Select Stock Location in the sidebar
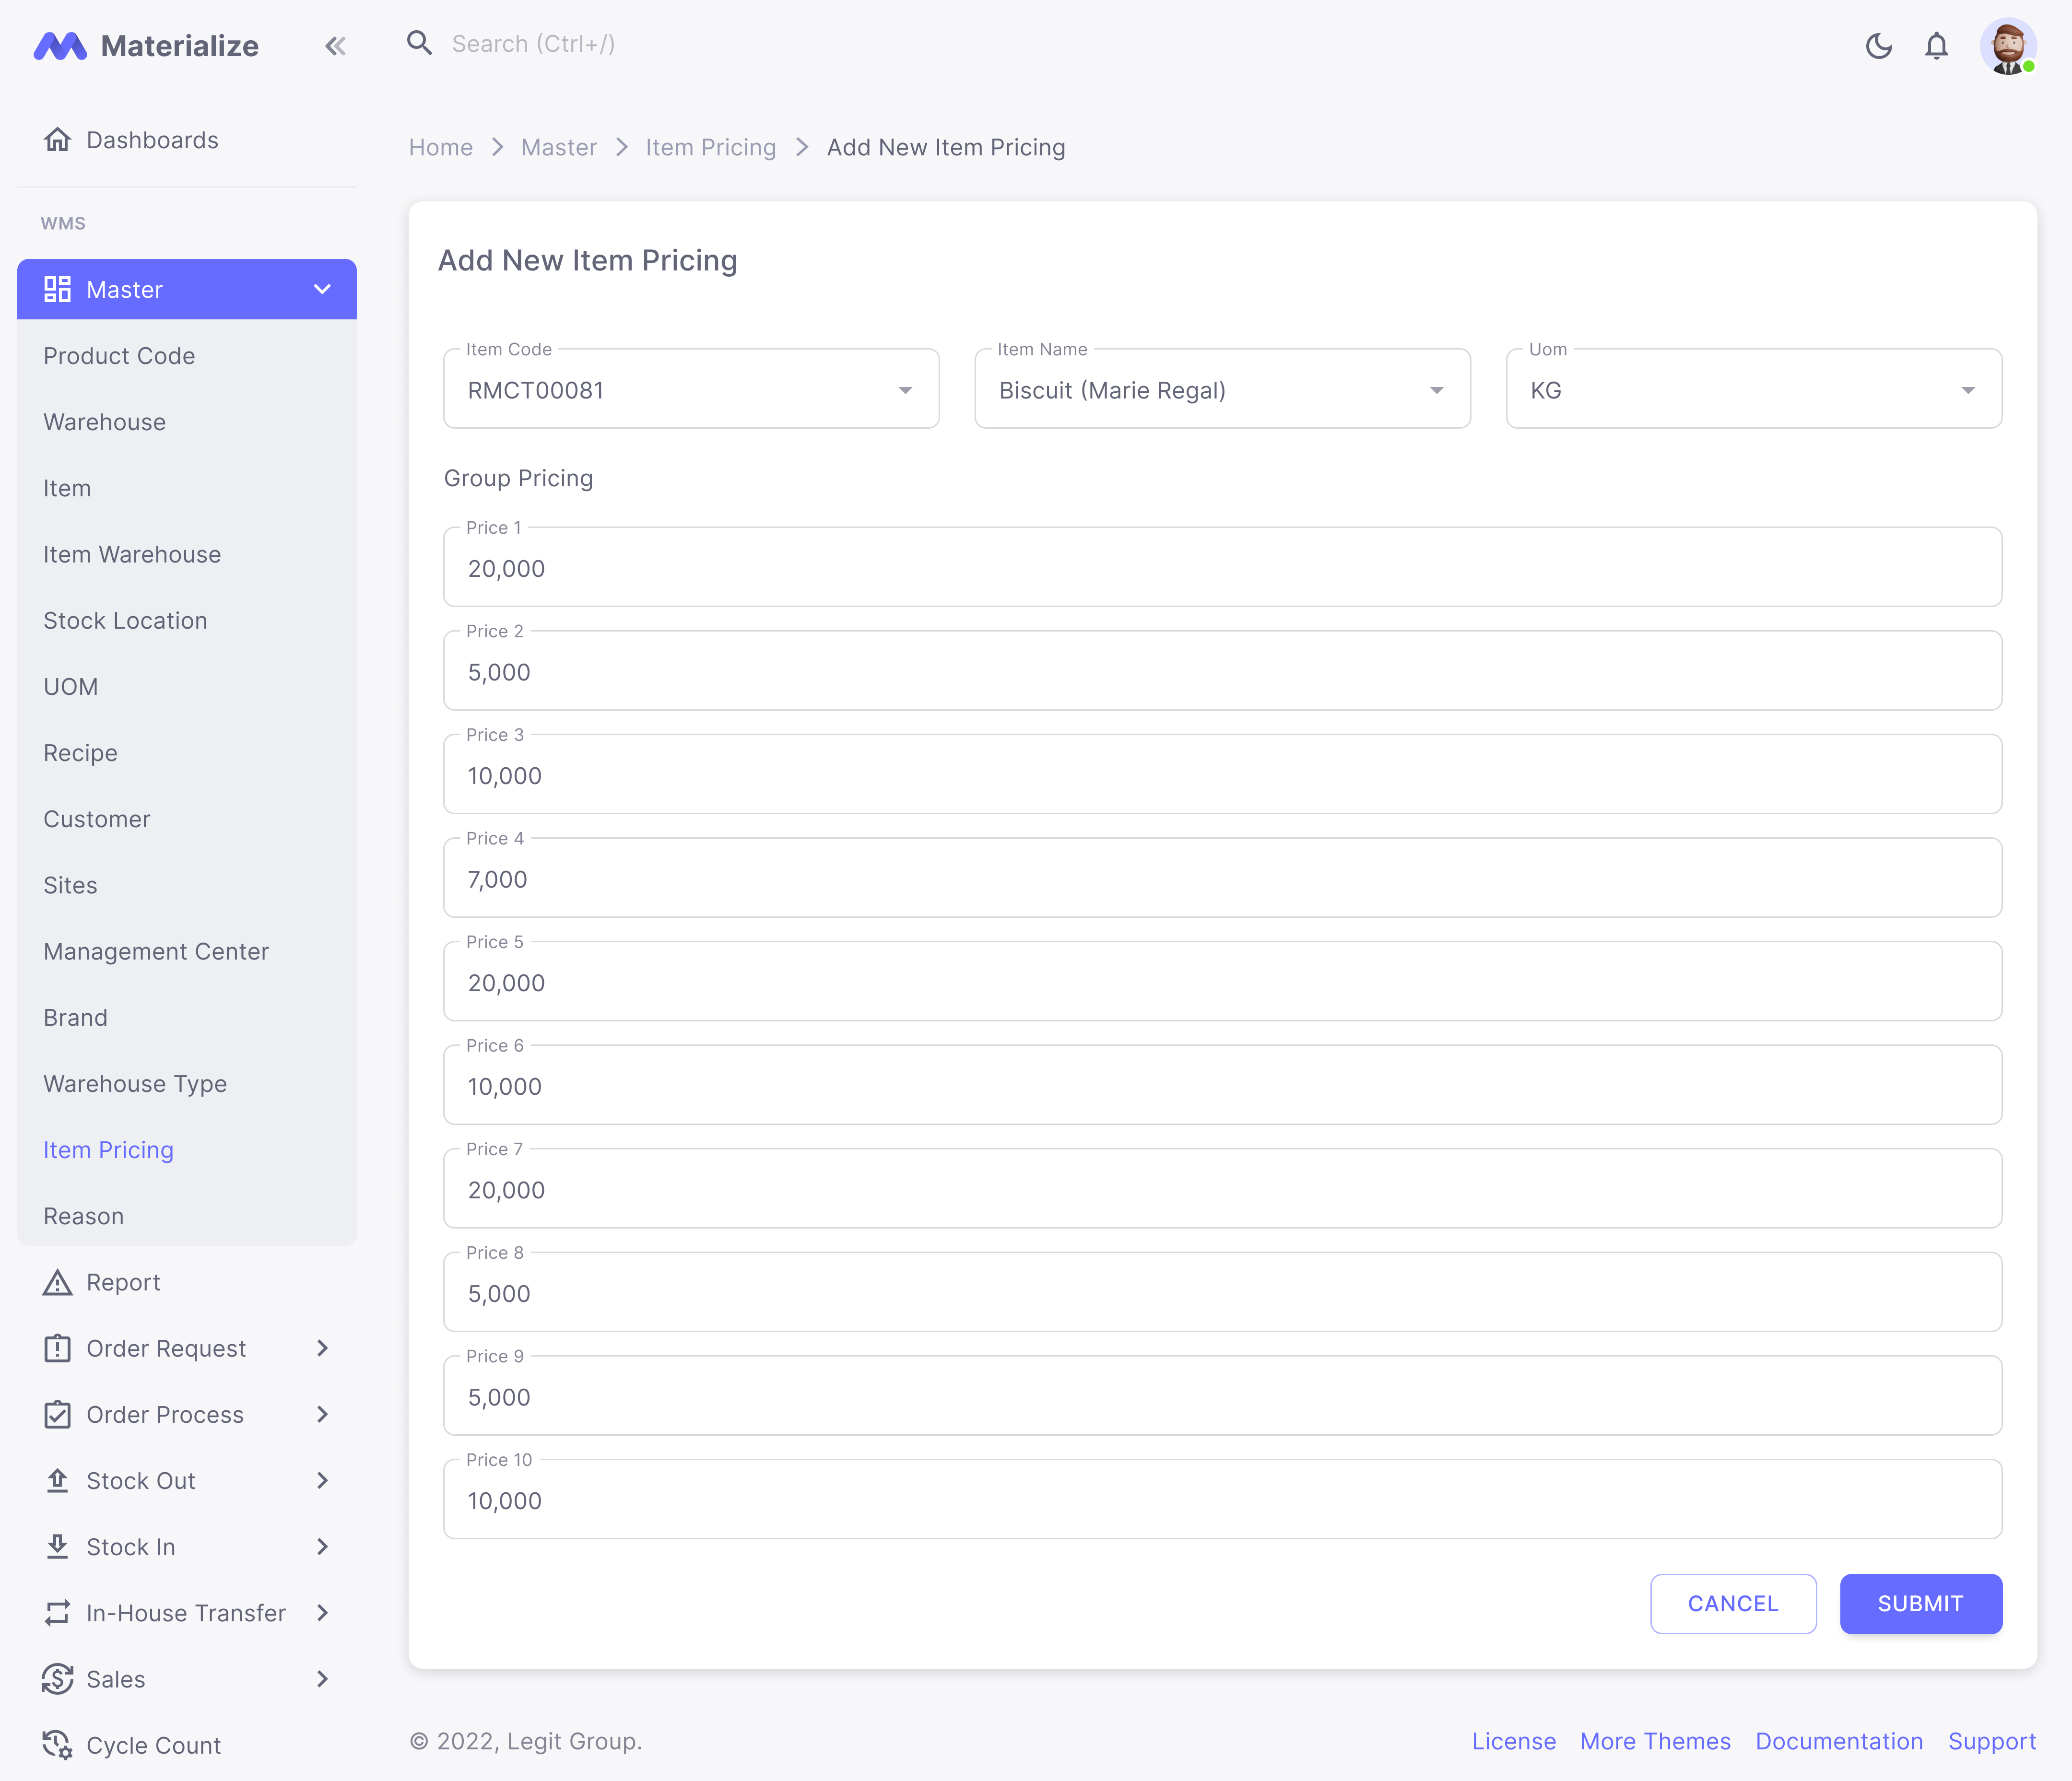 (x=125, y=620)
